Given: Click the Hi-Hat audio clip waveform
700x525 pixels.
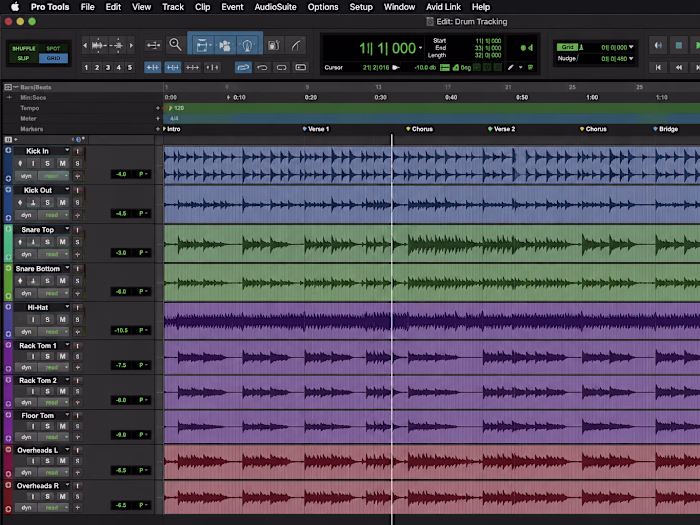Looking at the screenshot, I should click(431, 321).
